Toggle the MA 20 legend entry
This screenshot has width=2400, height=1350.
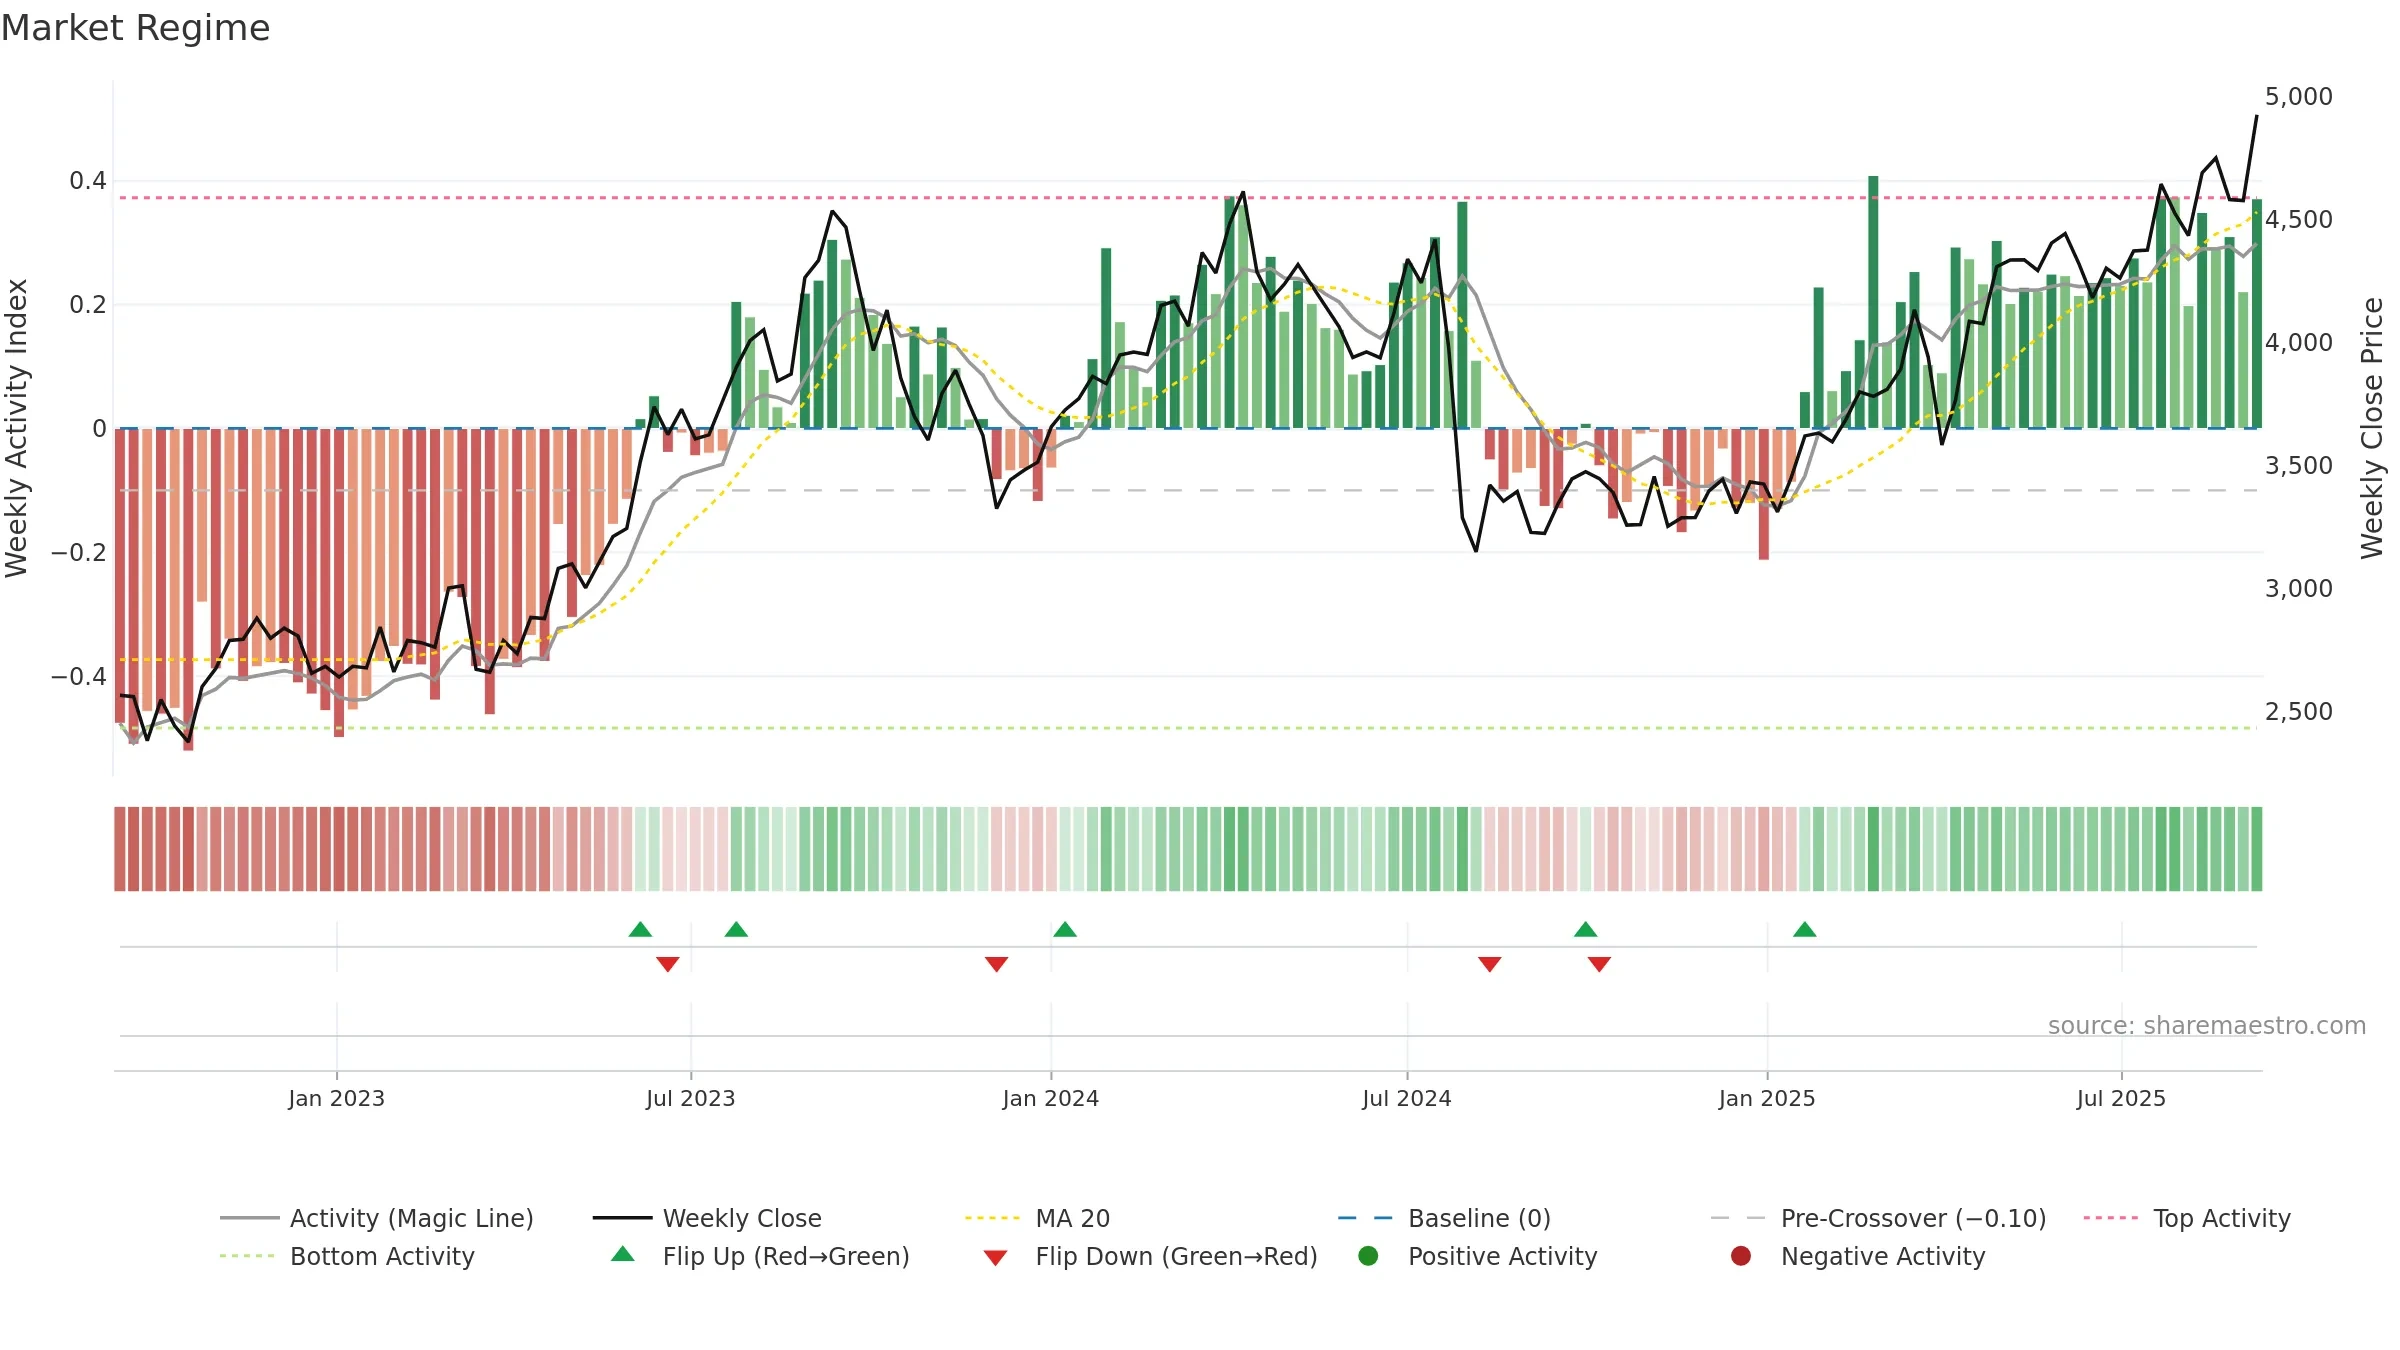(x=1037, y=1218)
